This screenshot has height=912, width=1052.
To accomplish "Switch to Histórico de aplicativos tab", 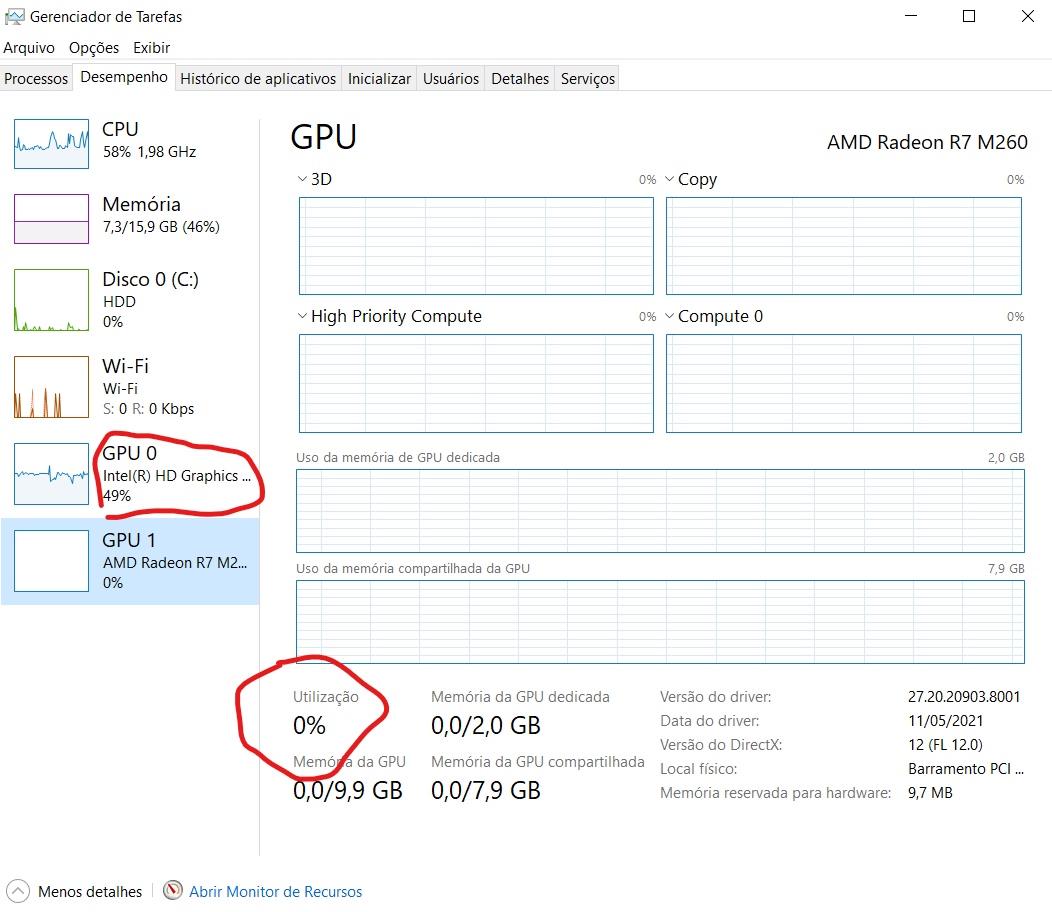I will [258, 79].
